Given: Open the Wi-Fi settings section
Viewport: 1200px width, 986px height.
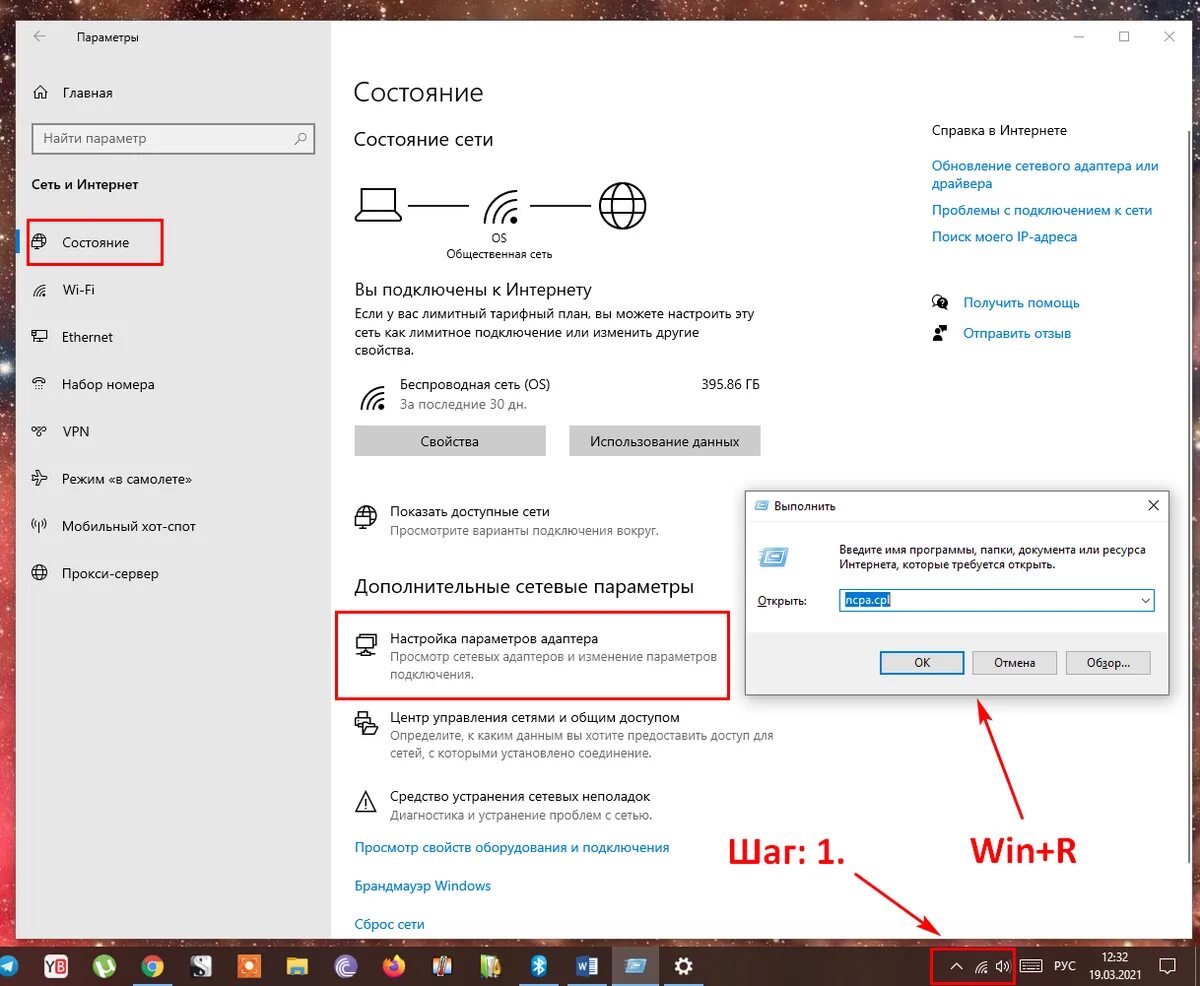Looking at the screenshot, I should (x=78, y=290).
